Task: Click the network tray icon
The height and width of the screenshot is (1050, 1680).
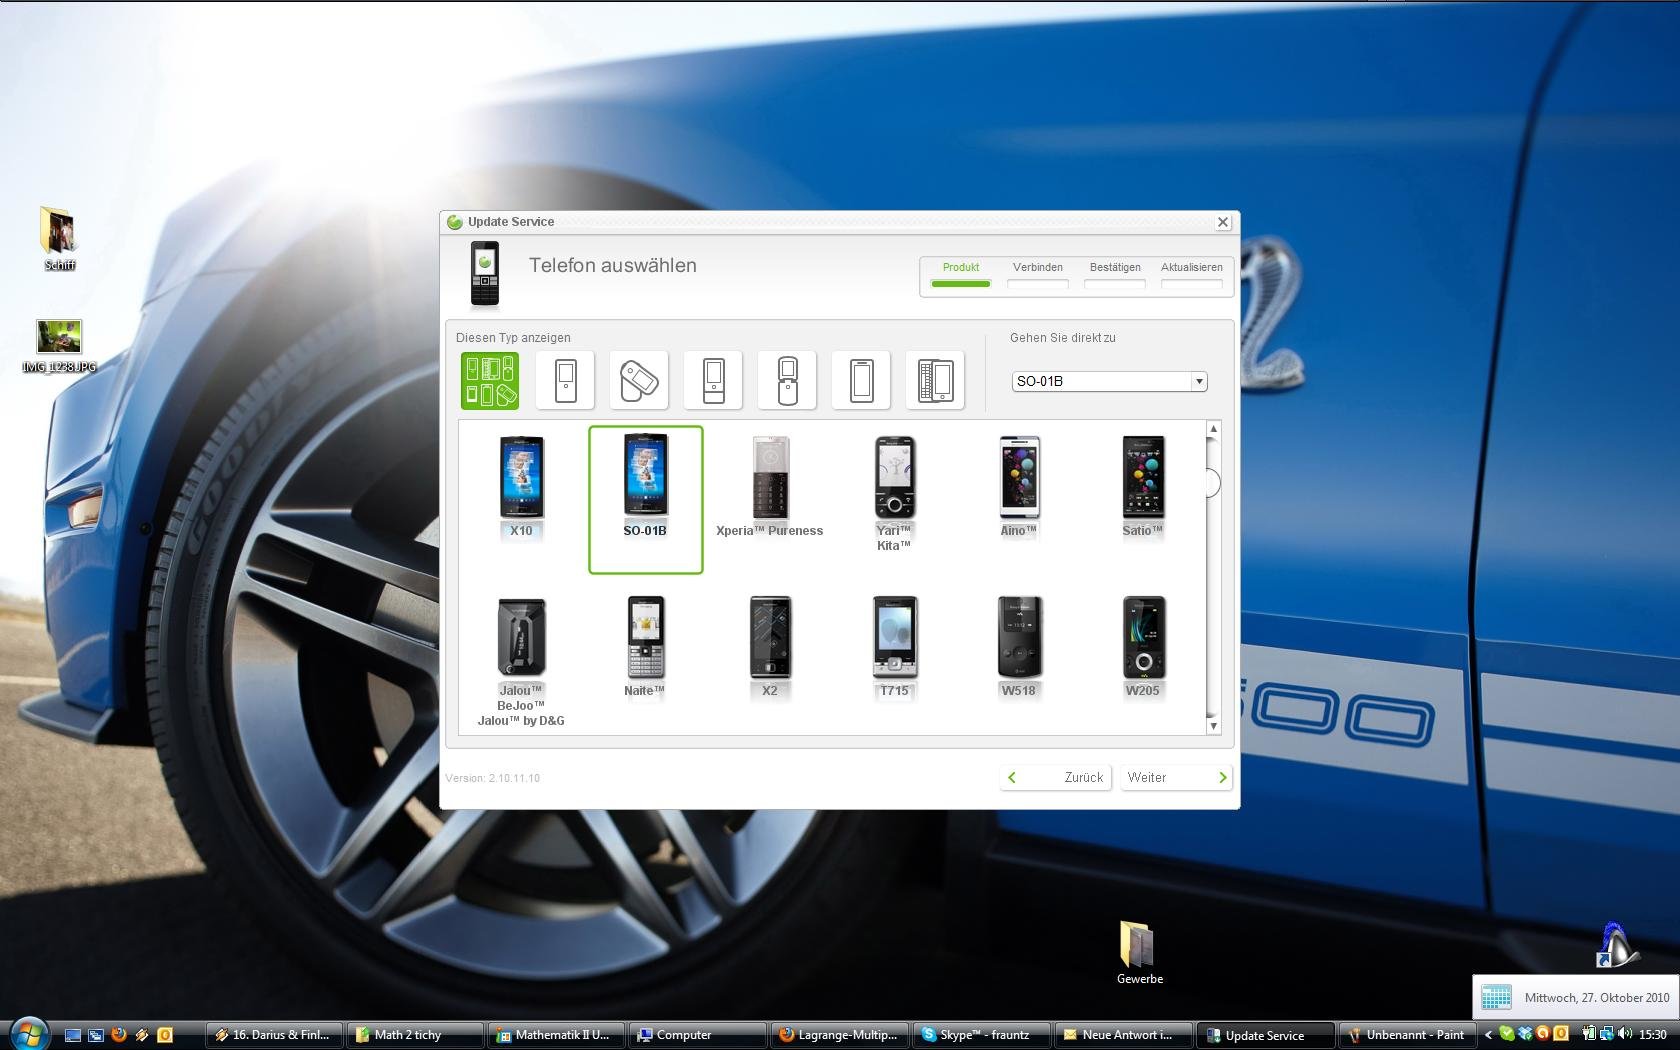Action: coord(1606,1034)
